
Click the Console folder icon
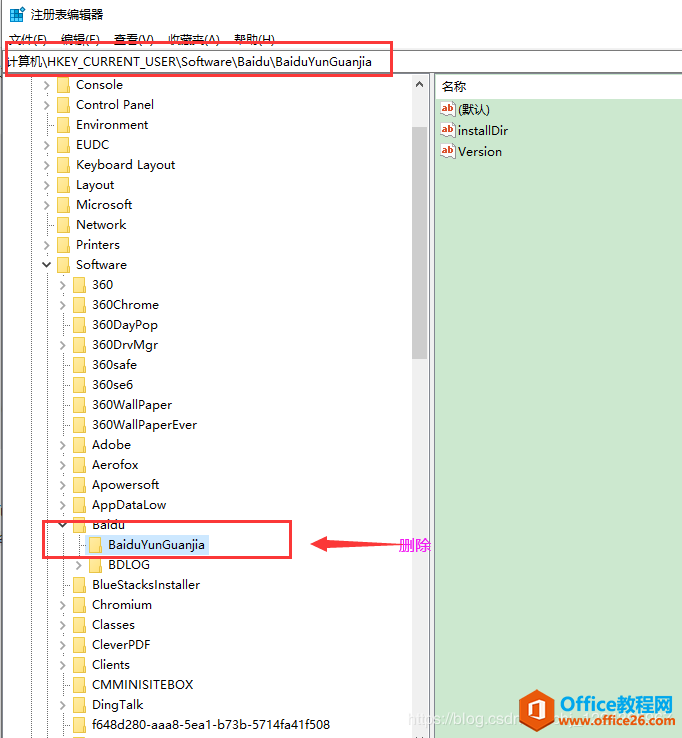(64, 85)
